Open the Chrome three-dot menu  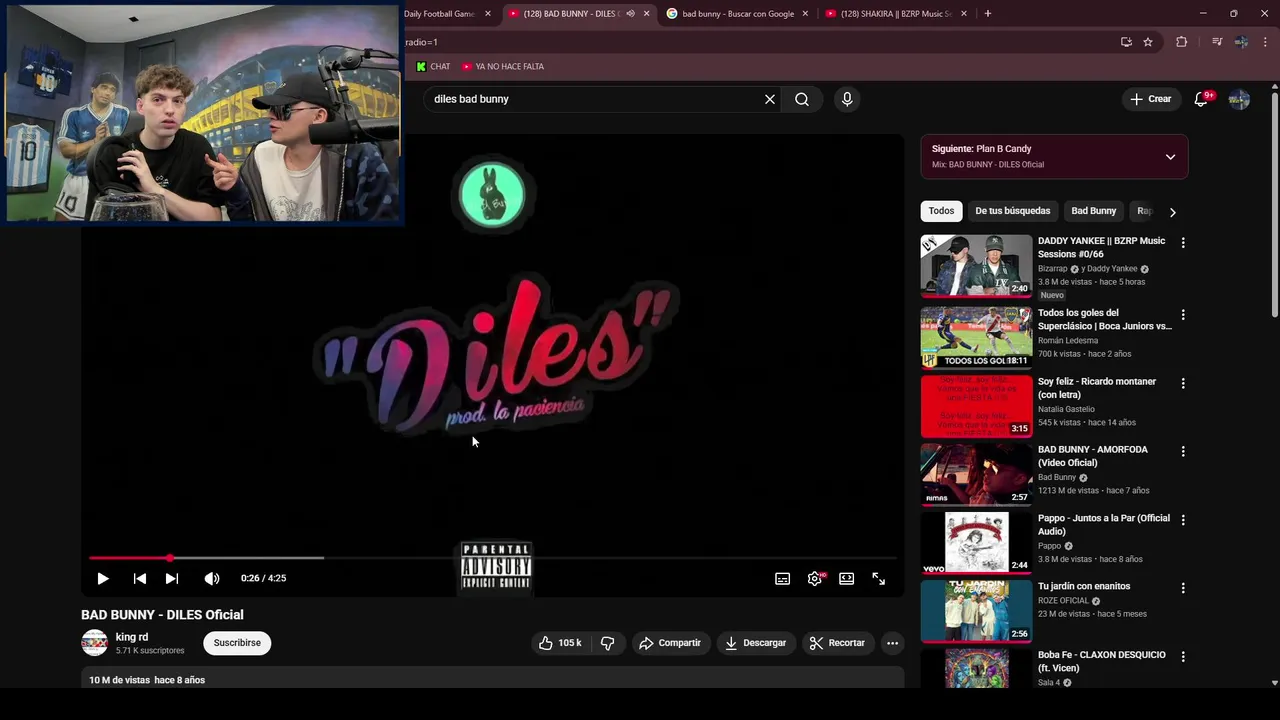click(1266, 42)
